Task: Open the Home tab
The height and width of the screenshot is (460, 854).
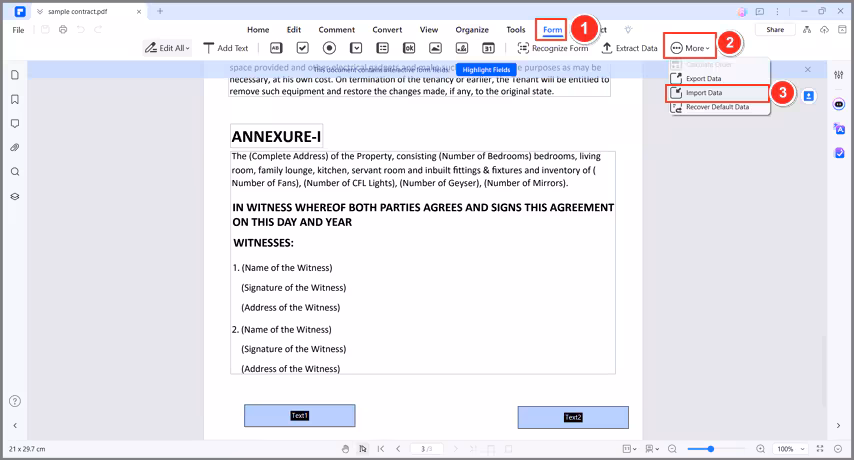Action: [x=258, y=30]
